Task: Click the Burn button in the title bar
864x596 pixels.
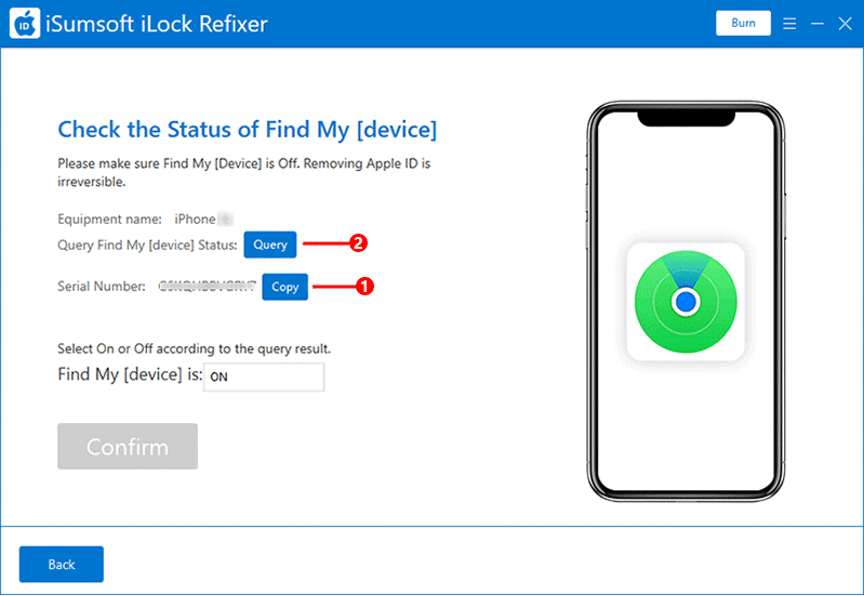Action: (x=743, y=23)
